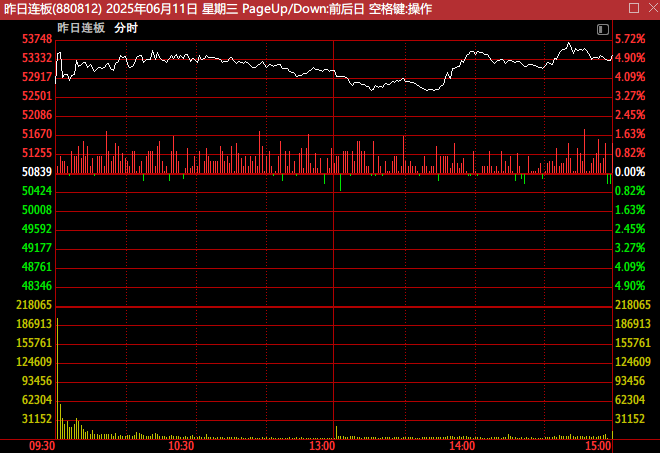This screenshot has height=453, width=660.
Task: Click the green 0.82% percentage label
Action: click(x=630, y=191)
